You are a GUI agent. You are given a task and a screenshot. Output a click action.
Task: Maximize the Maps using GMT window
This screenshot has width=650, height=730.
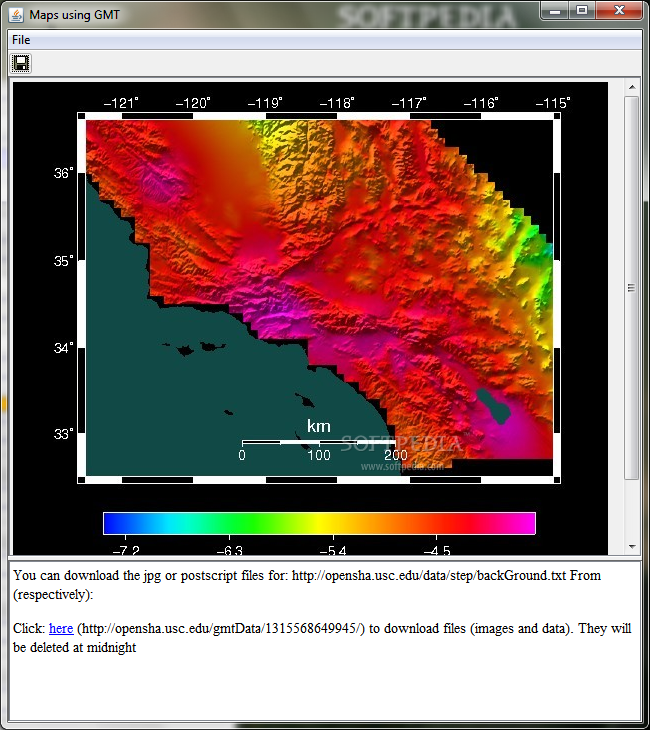pos(582,10)
